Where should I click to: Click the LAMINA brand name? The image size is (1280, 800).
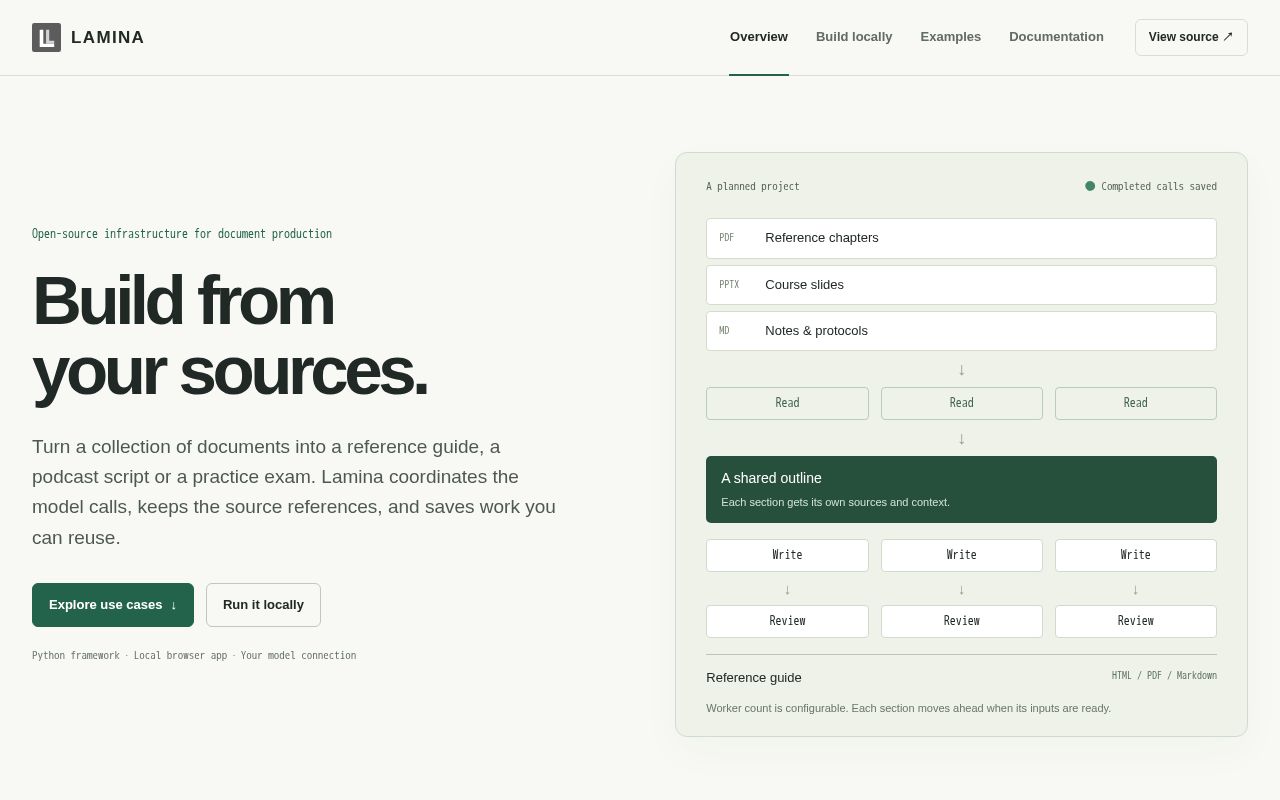108,37
